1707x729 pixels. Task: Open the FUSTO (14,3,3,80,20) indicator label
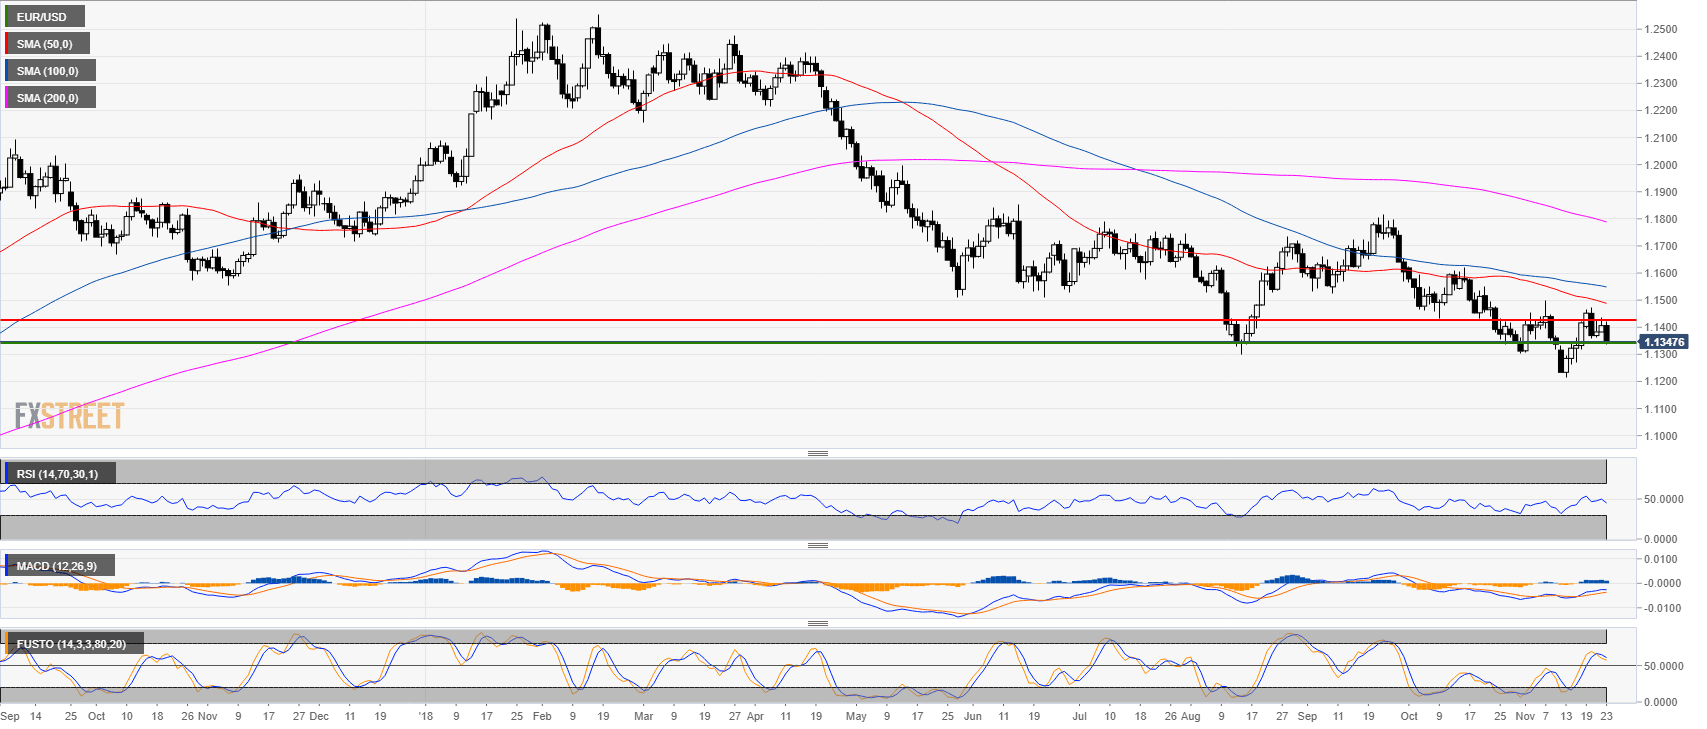72,644
